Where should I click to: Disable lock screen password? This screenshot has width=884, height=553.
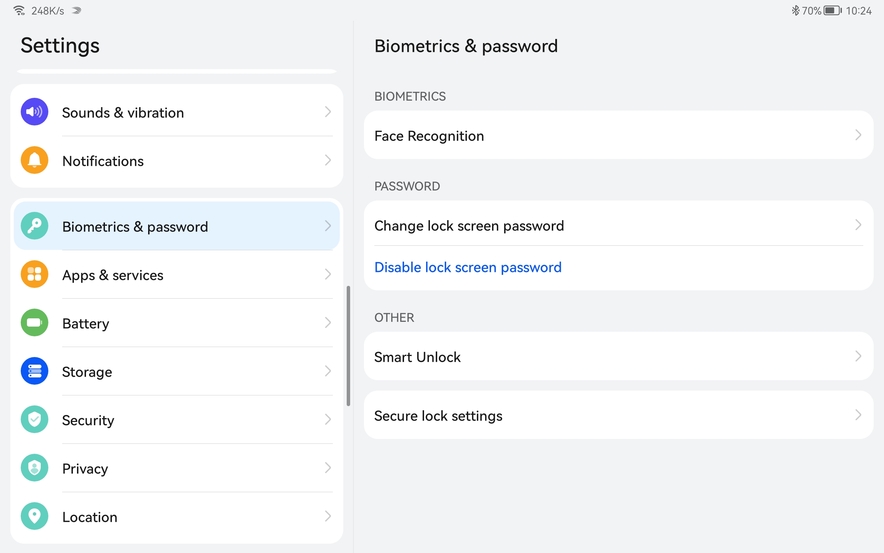click(x=468, y=267)
